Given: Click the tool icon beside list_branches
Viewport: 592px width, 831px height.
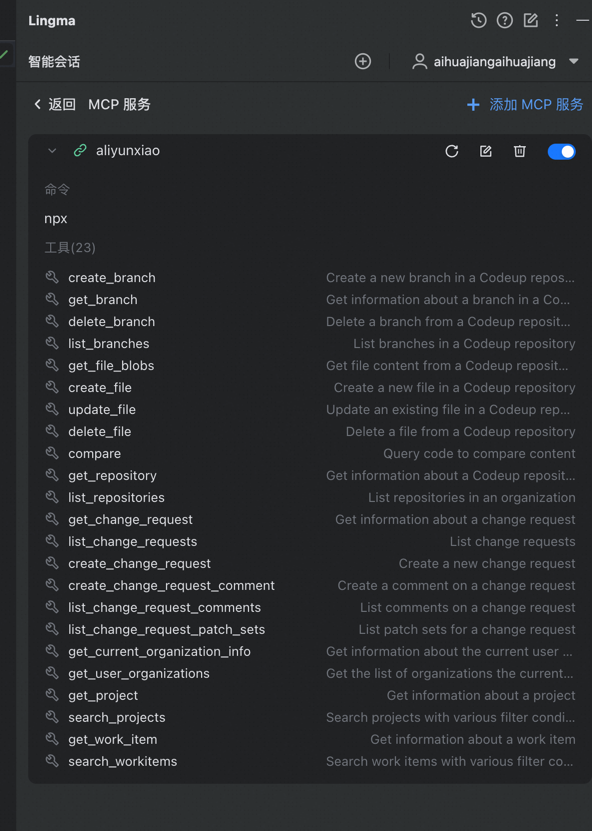Looking at the screenshot, I should click(52, 343).
